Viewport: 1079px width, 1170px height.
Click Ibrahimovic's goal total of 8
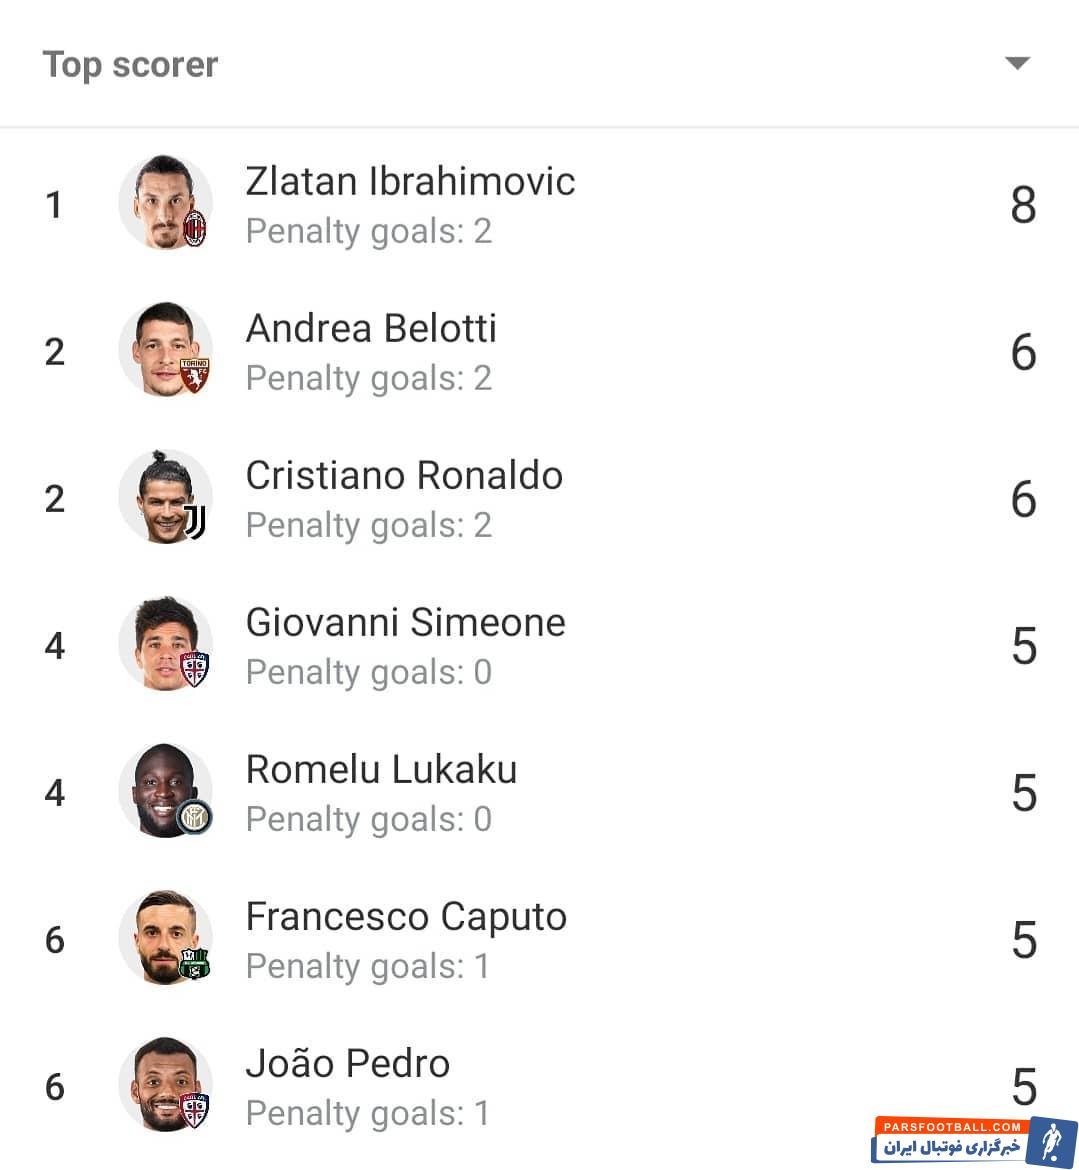[x=1024, y=204]
